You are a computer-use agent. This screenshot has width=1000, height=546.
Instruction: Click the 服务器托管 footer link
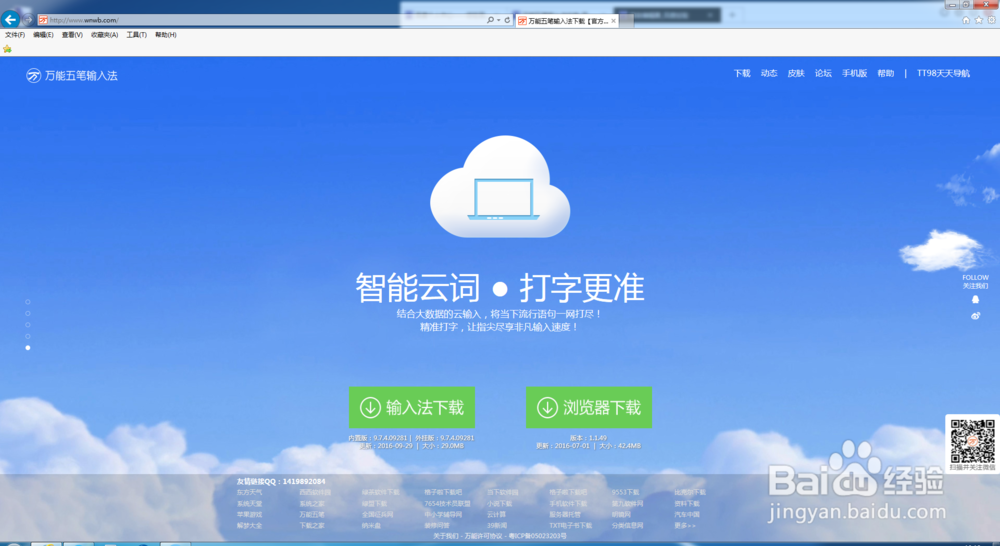click(x=565, y=515)
